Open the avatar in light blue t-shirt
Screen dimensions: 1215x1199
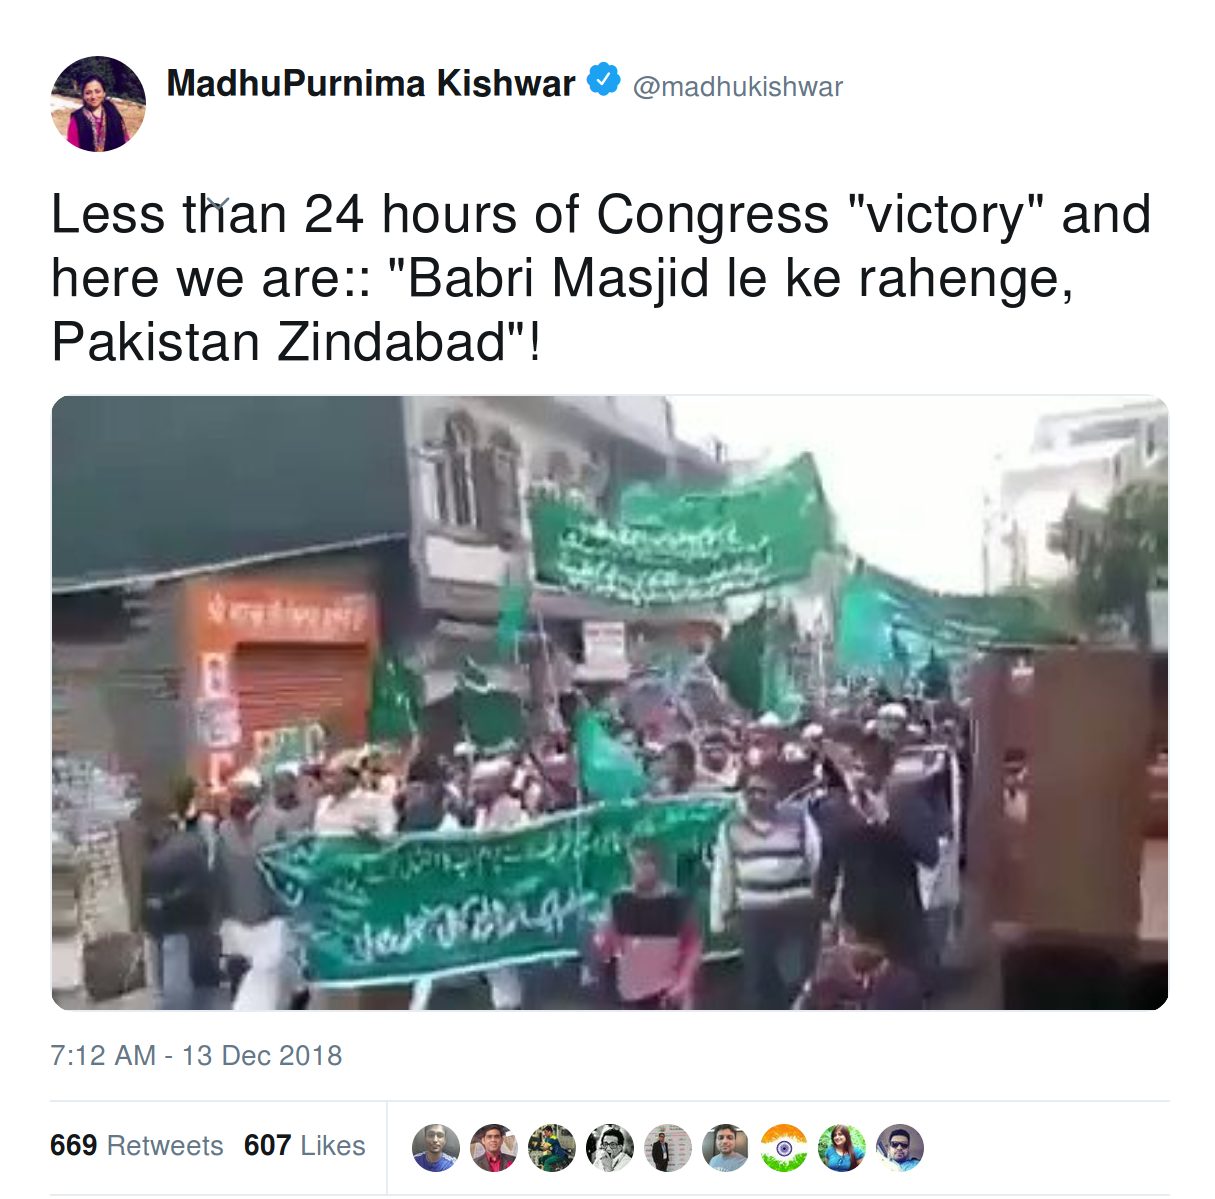[726, 1148]
